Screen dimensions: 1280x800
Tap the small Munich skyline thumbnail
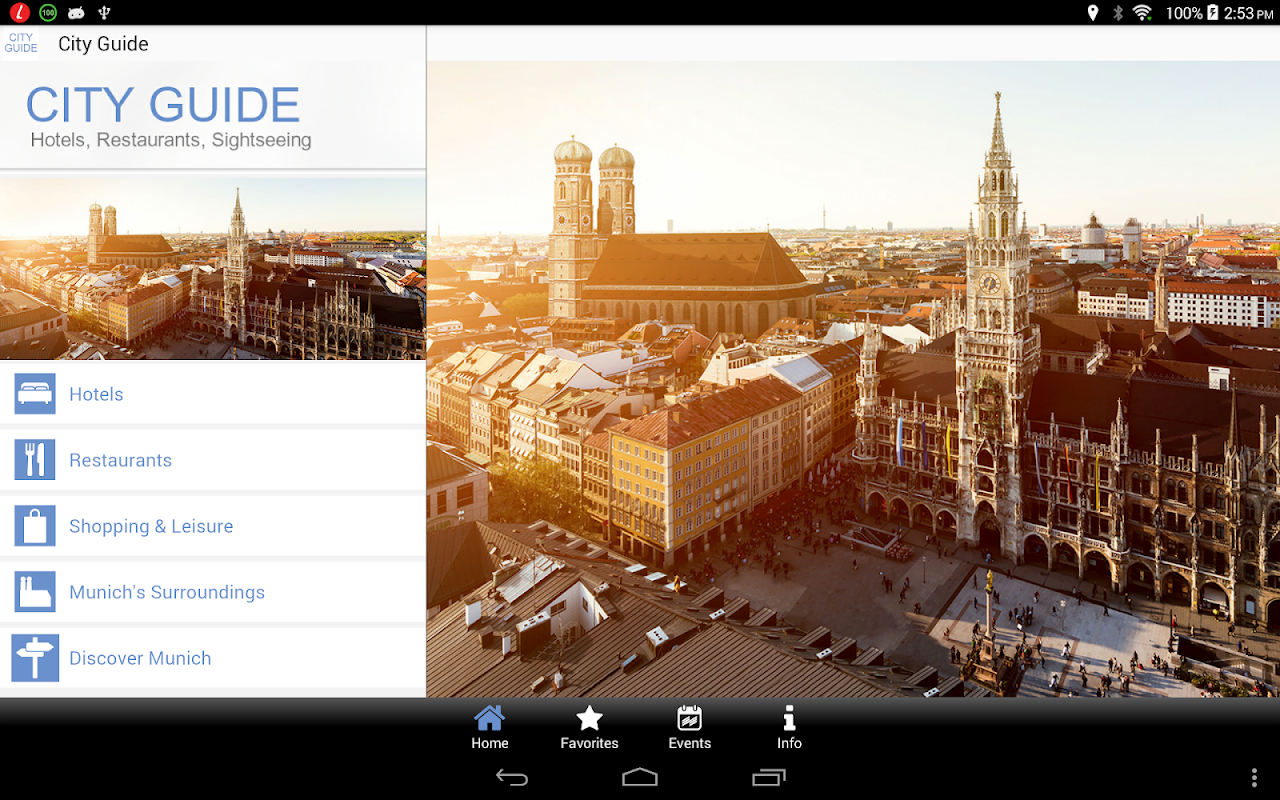213,268
